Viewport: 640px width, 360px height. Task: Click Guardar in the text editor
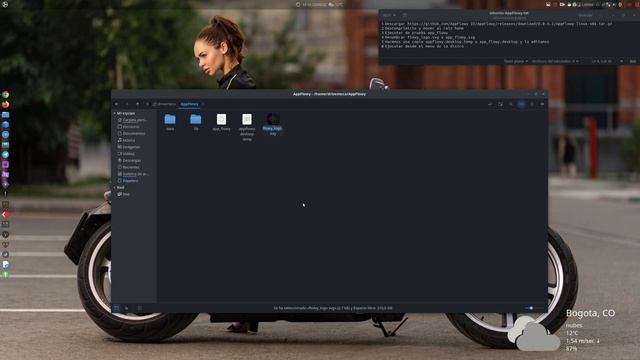click(585, 15)
